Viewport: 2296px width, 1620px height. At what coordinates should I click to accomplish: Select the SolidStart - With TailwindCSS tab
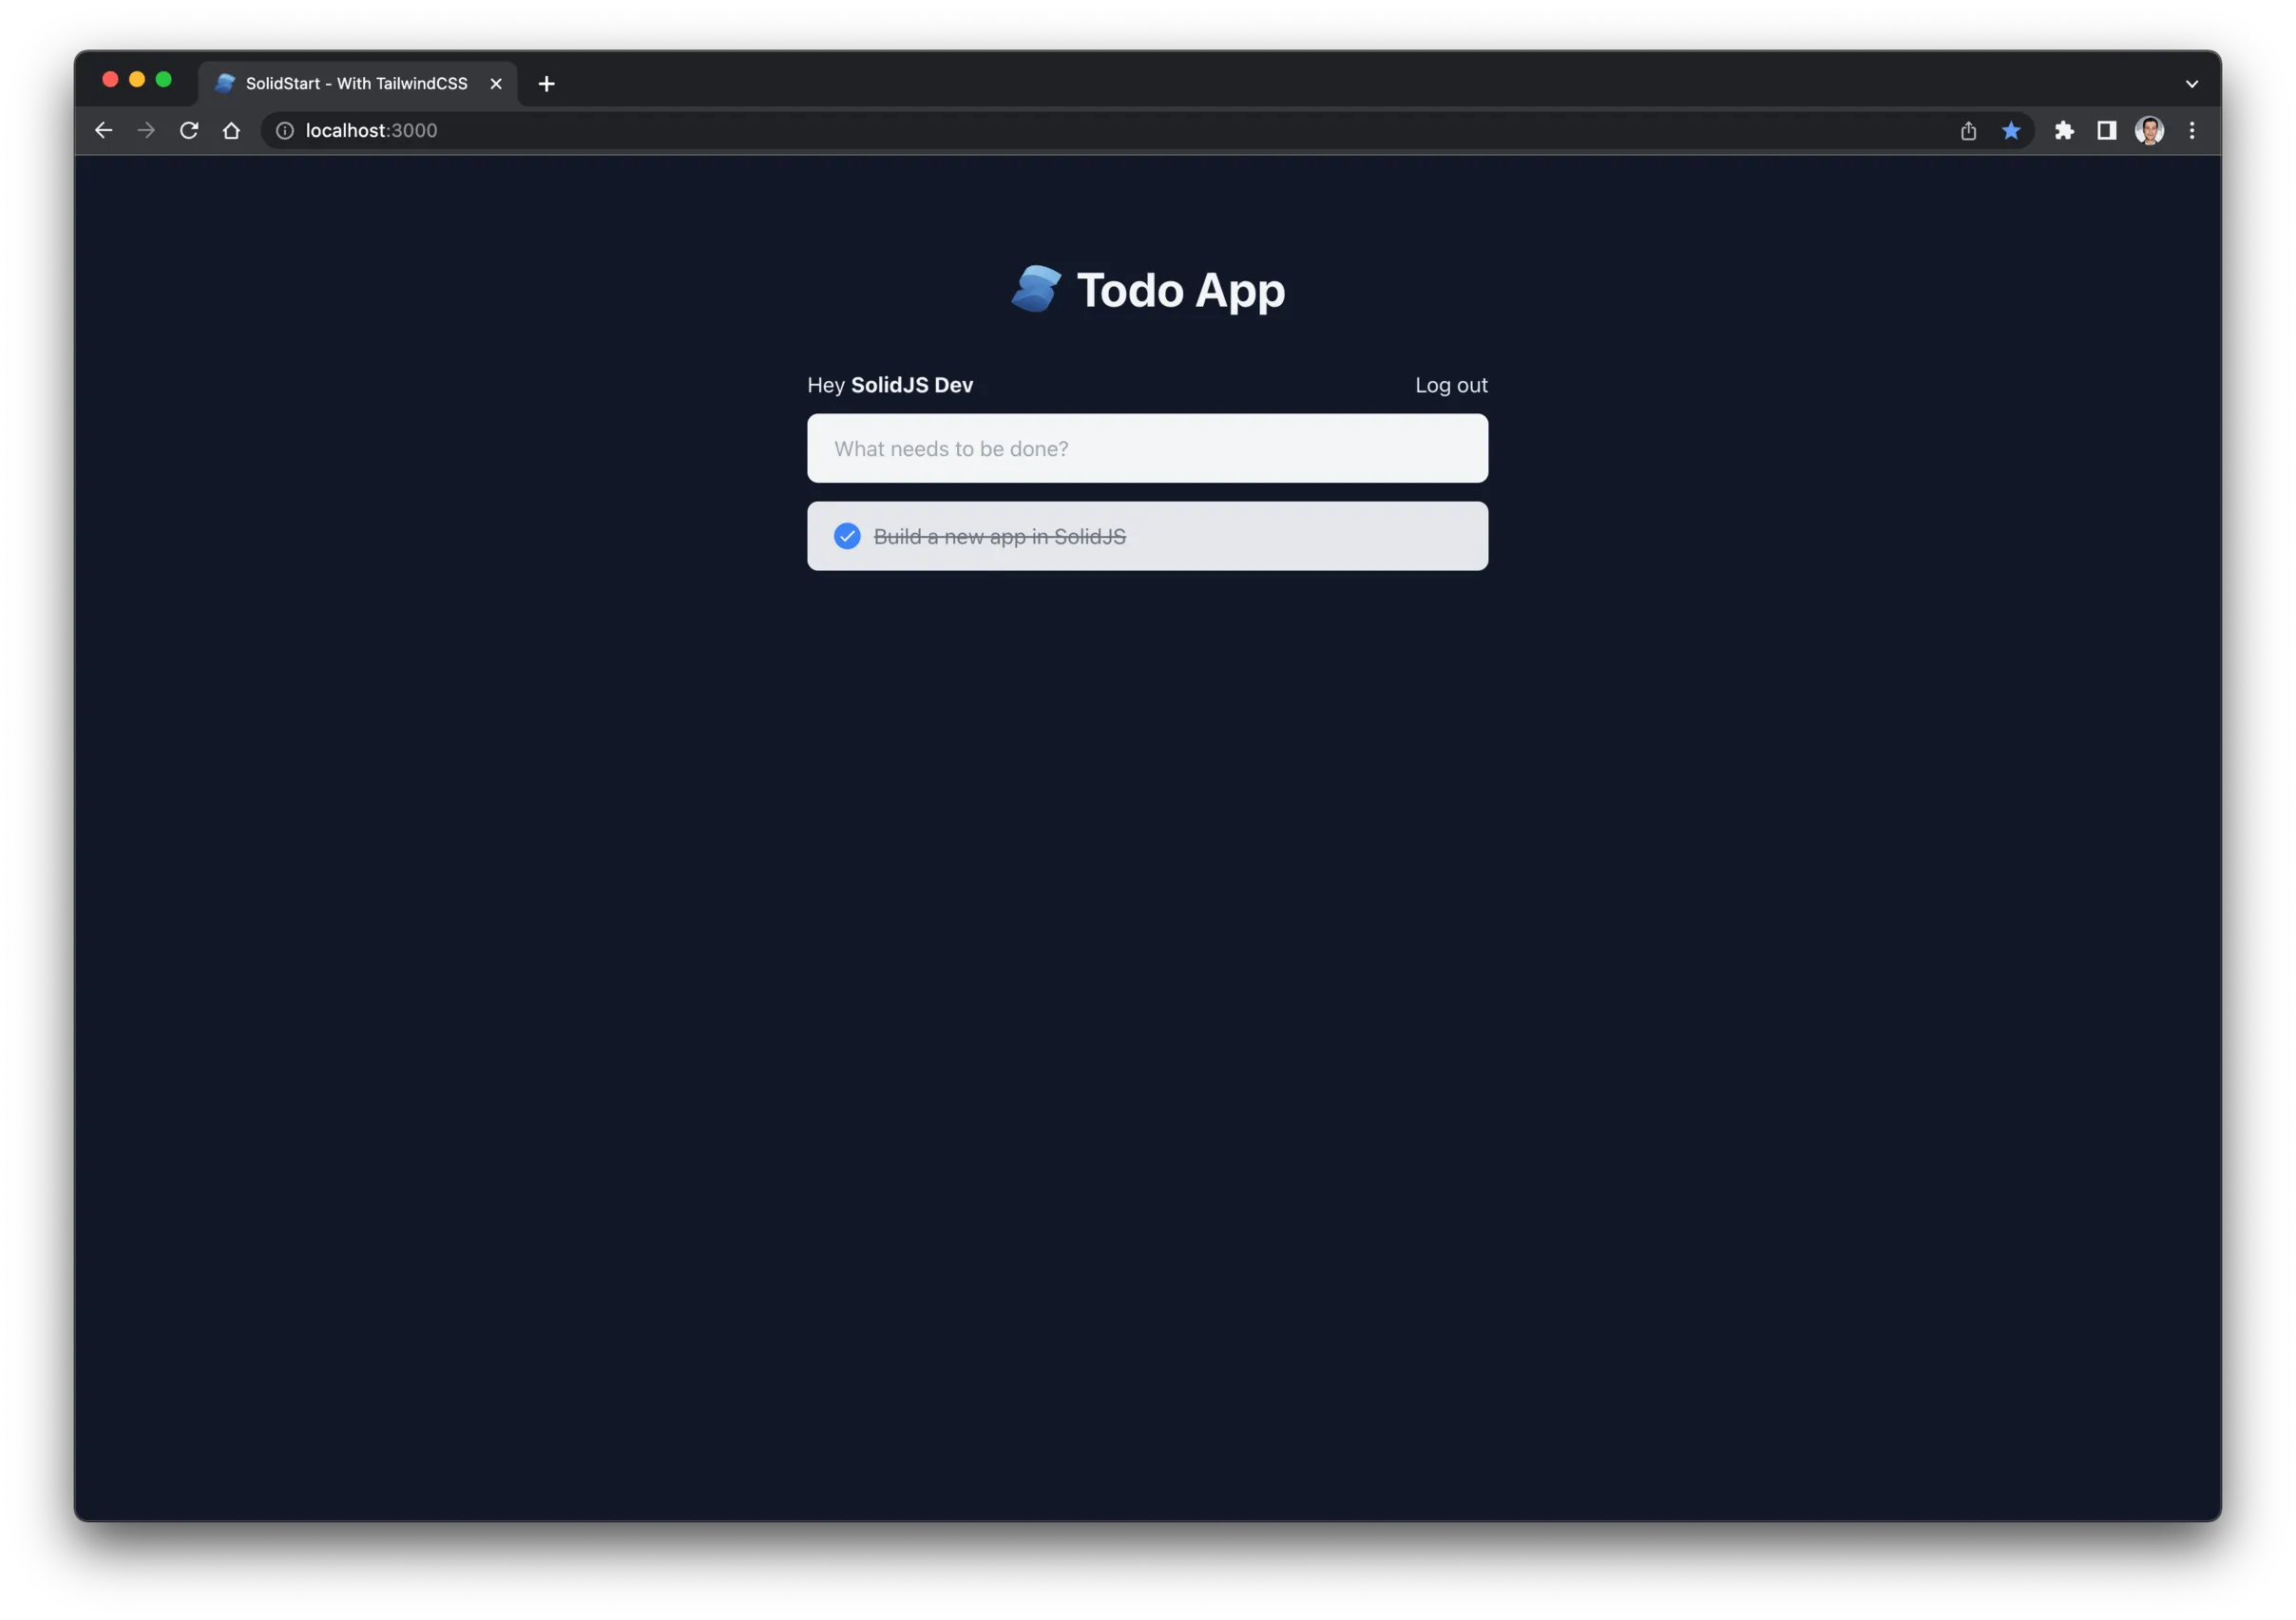pyautogui.click(x=356, y=84)
